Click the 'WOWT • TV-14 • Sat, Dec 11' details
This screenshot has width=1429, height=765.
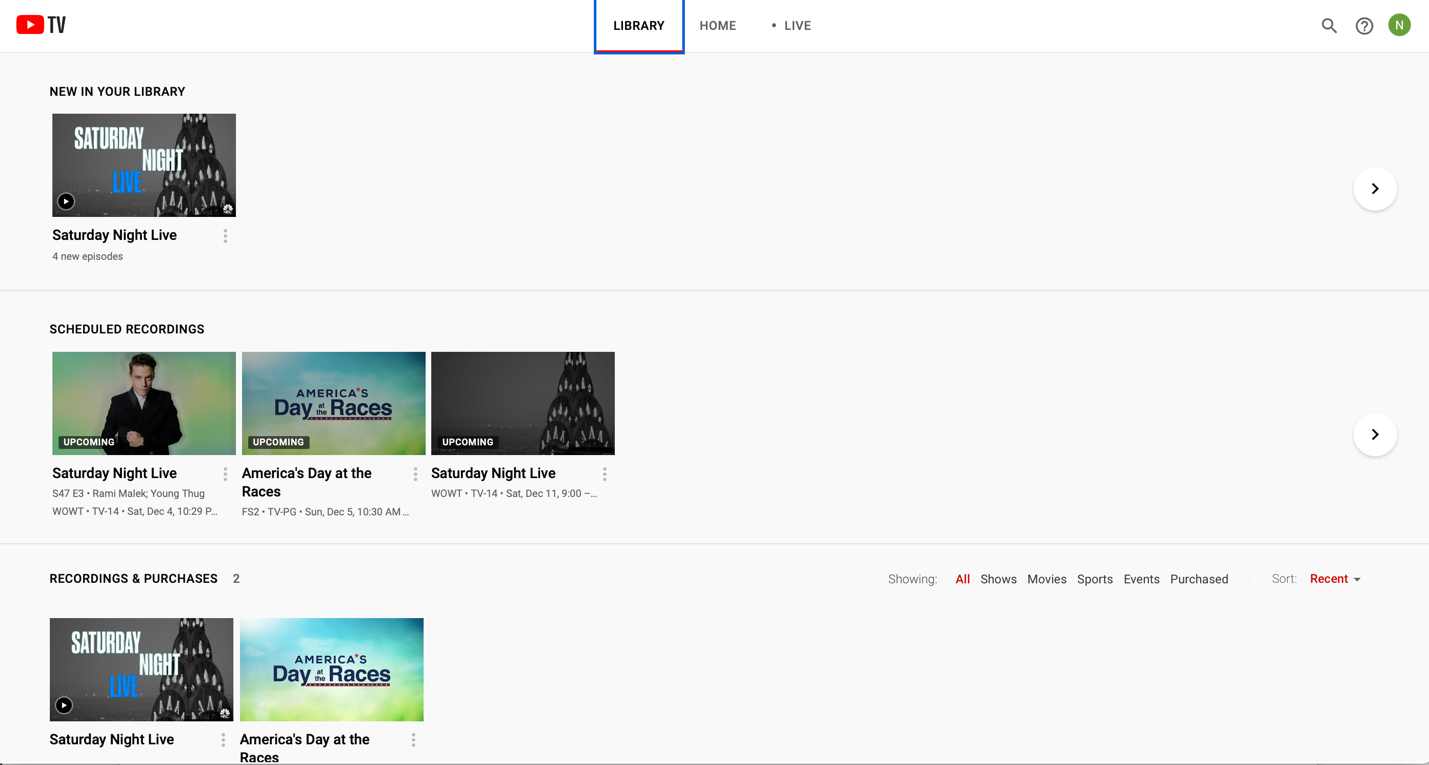(x=514, y=493)
